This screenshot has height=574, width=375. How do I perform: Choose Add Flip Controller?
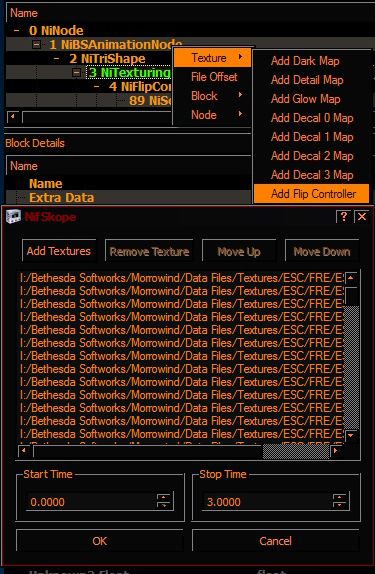pyautogui.click(x=311, y=194)
